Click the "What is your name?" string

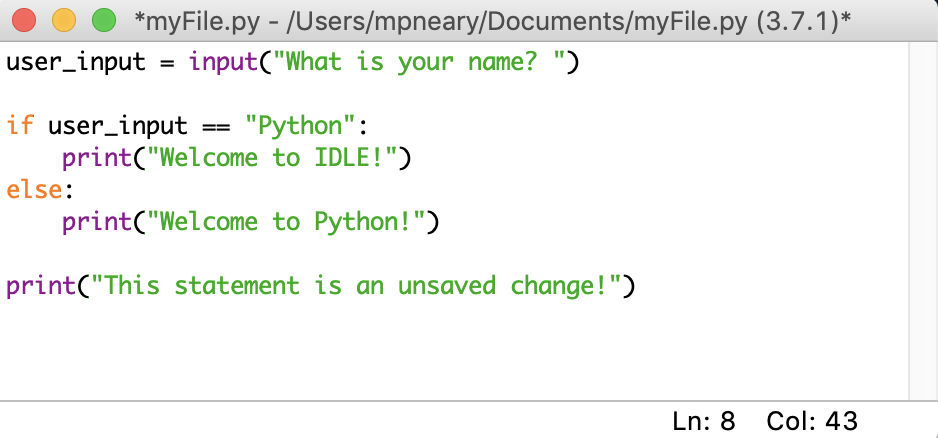[x=425, y=63]
